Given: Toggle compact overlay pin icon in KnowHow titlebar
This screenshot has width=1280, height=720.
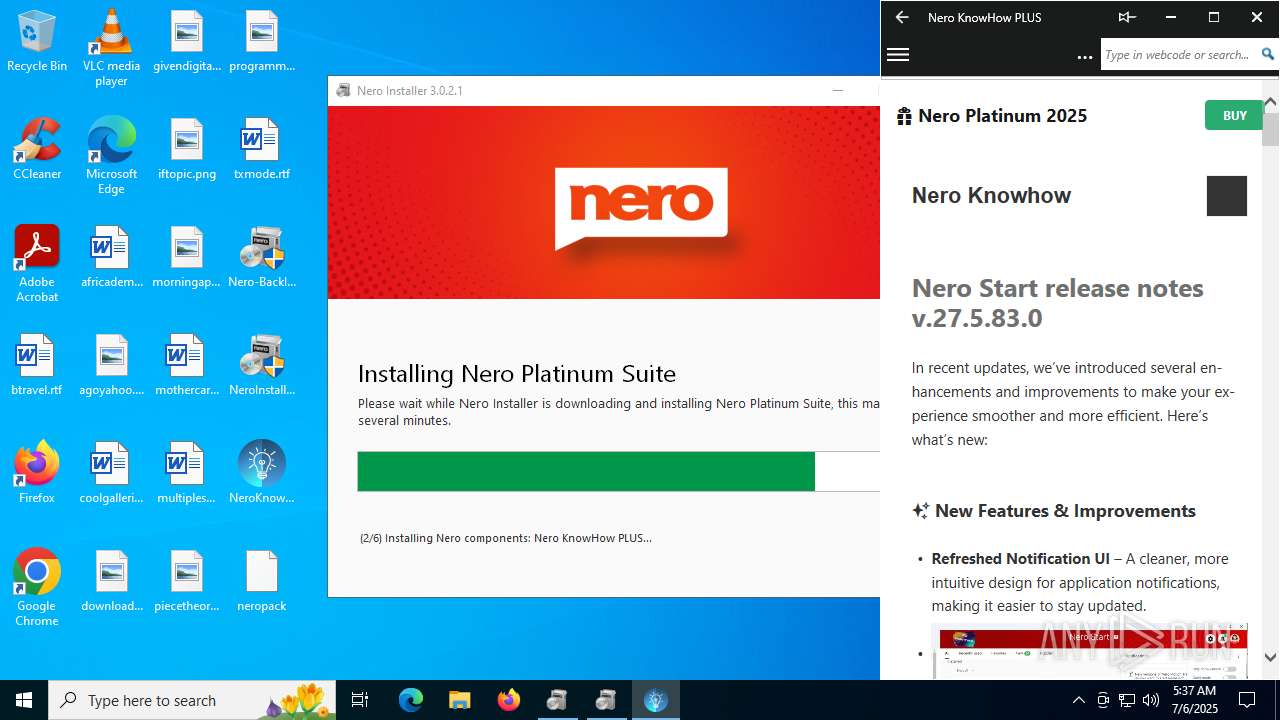Looking at the screenshot, I should click(x=1127, y=17).
